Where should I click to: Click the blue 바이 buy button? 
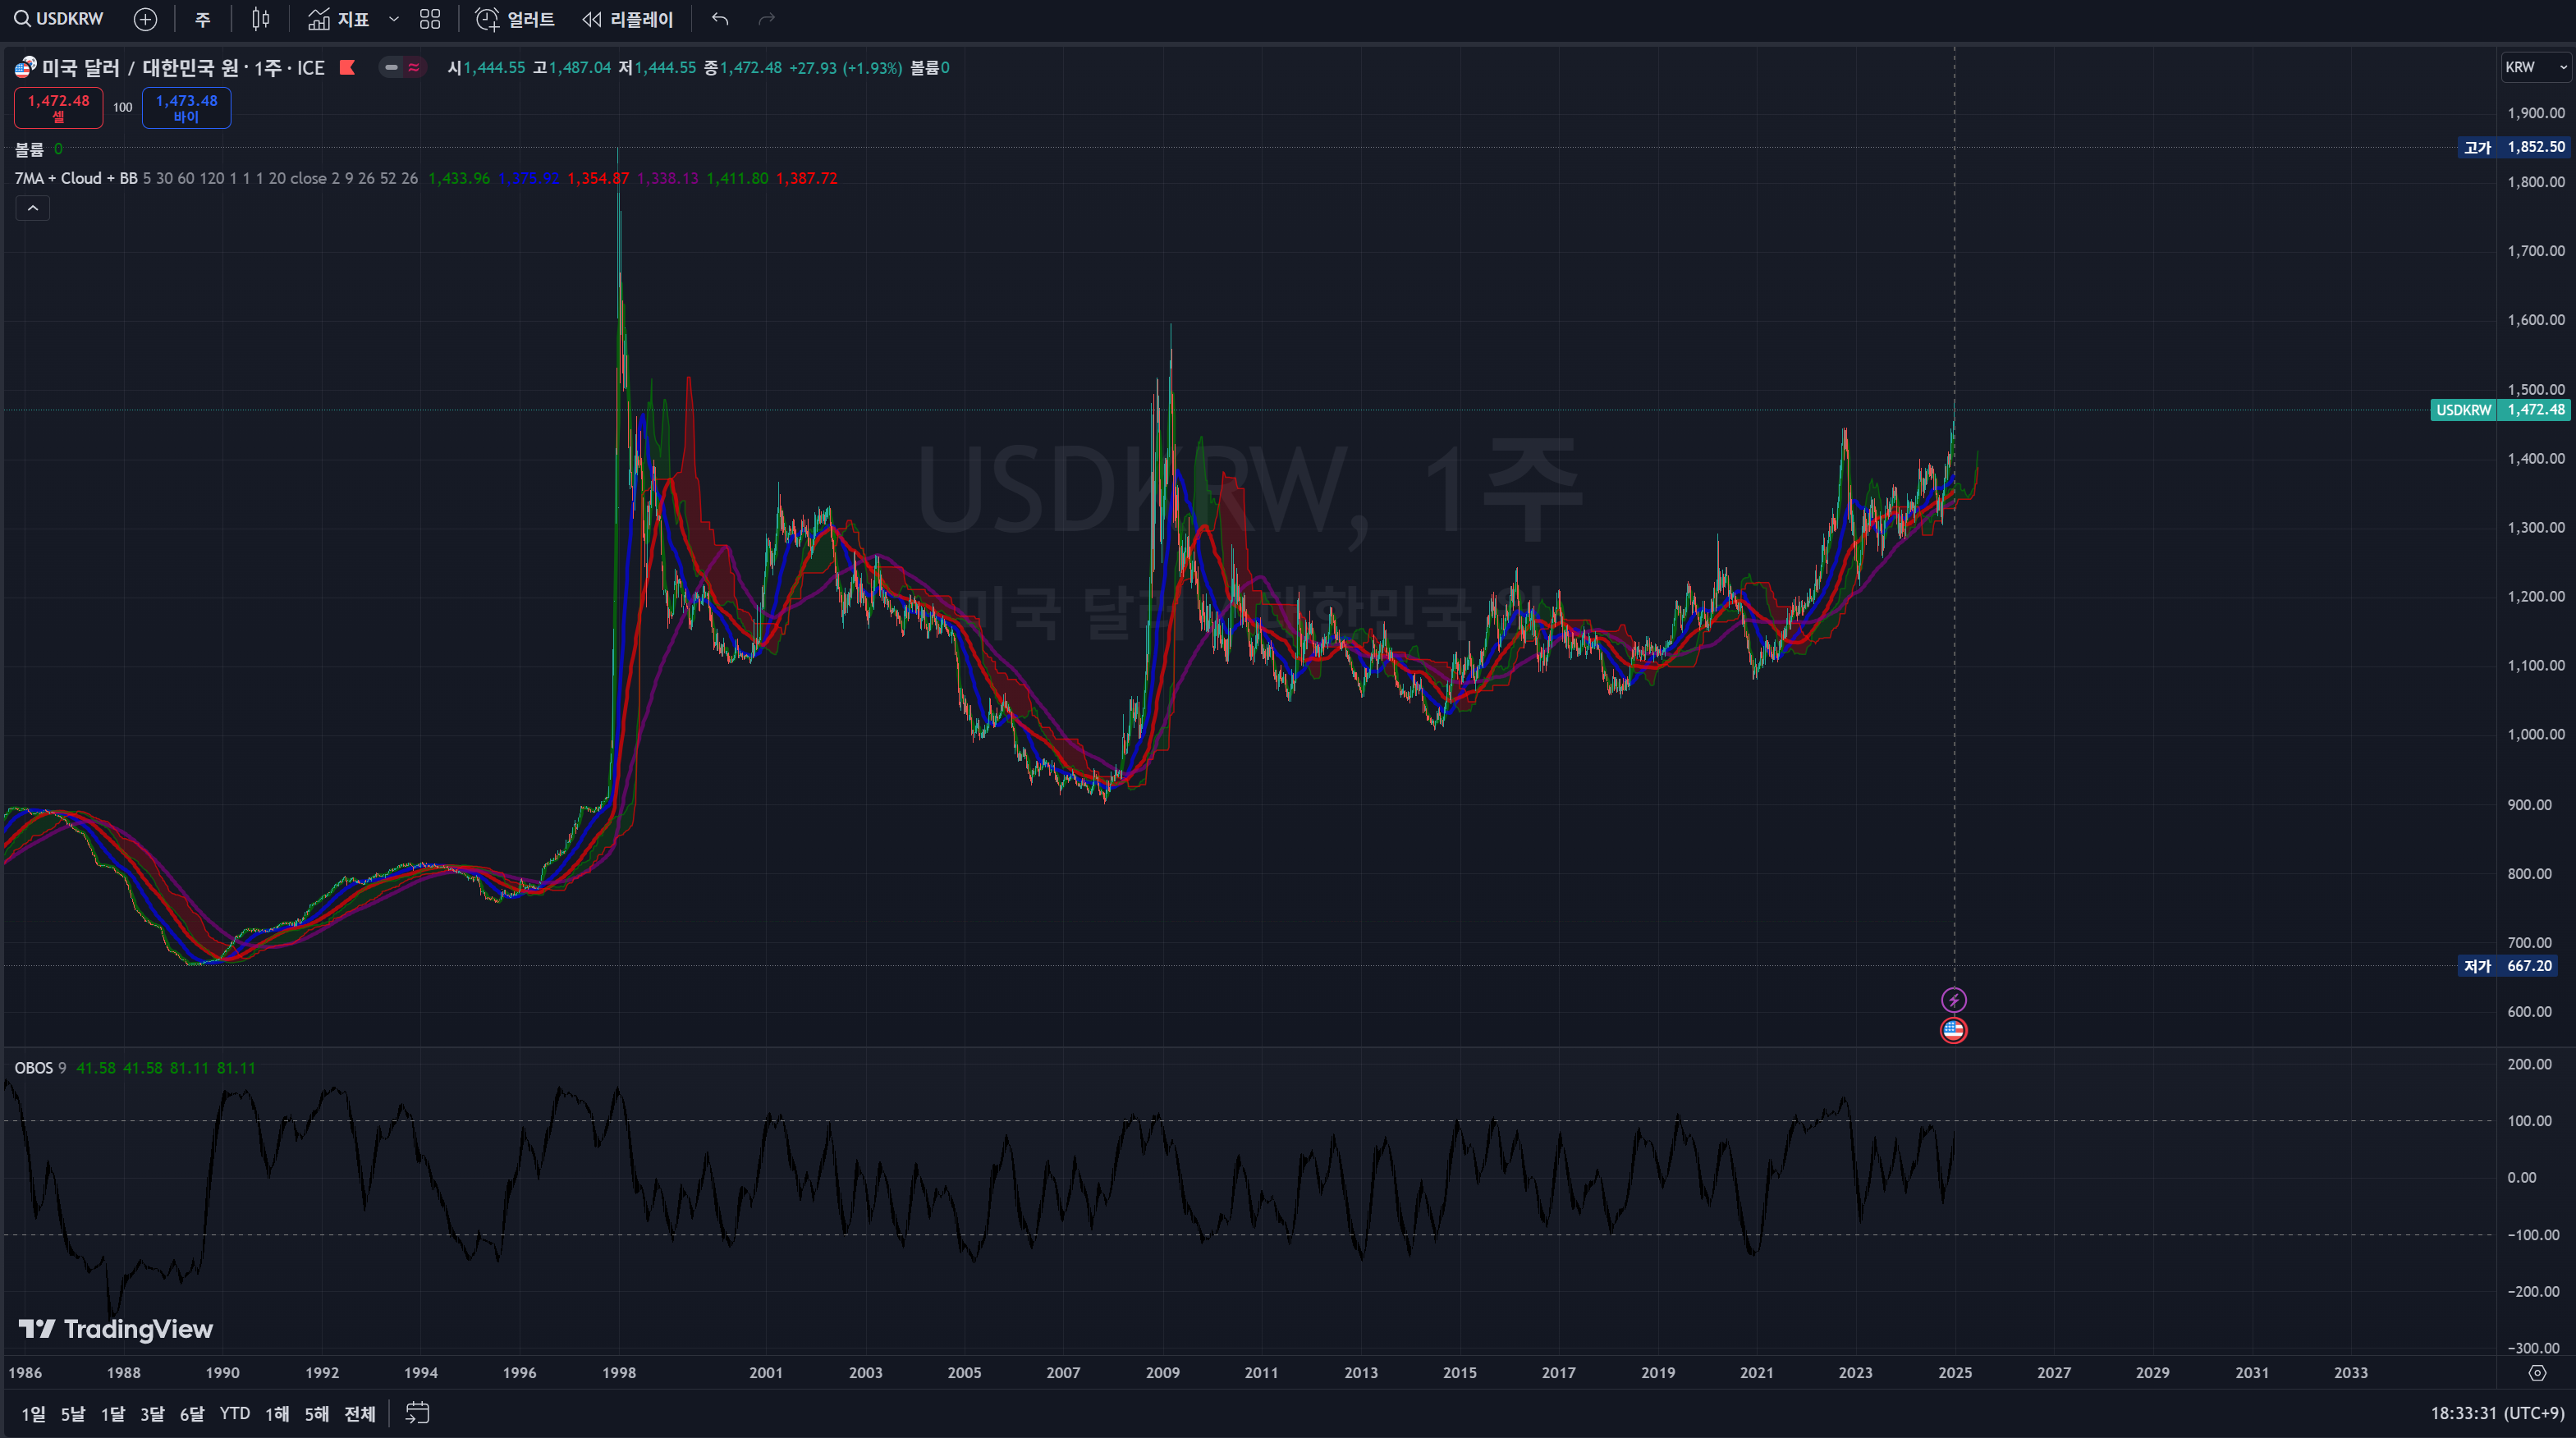(186, 108)
